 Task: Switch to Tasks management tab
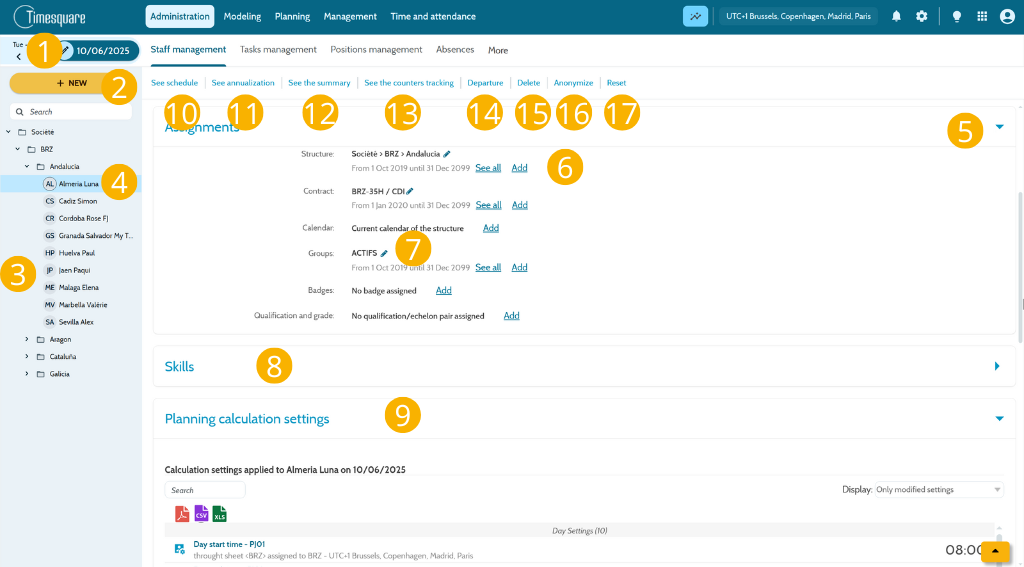pos(278,50)
